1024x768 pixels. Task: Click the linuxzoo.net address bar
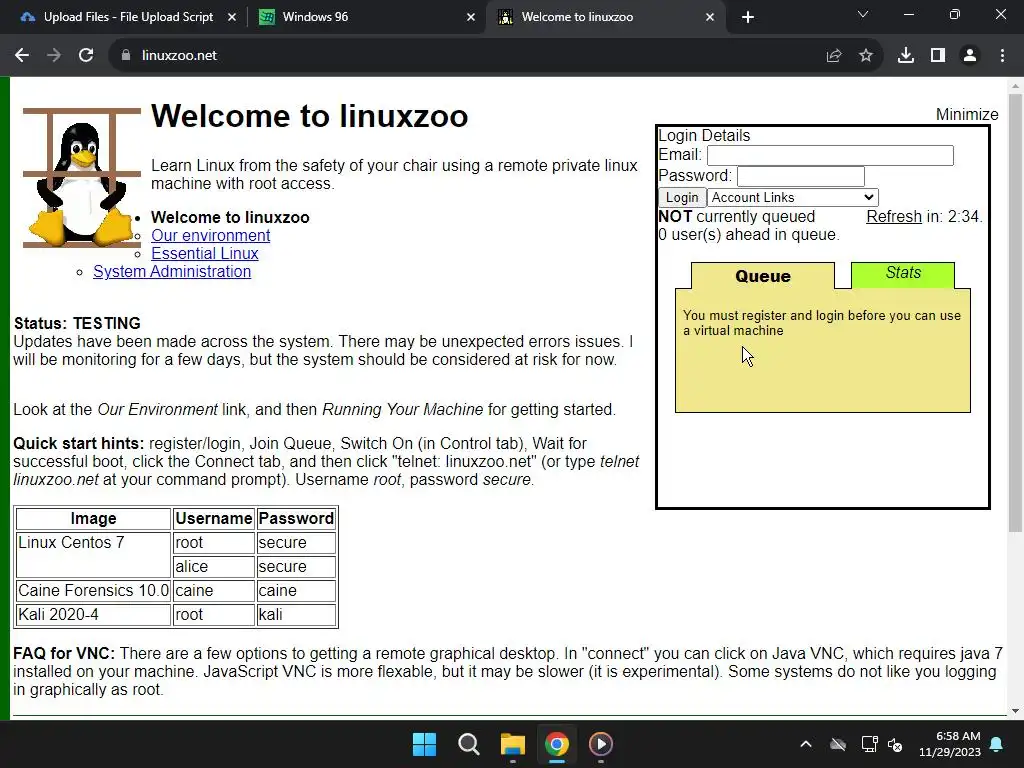coord(470,56)
